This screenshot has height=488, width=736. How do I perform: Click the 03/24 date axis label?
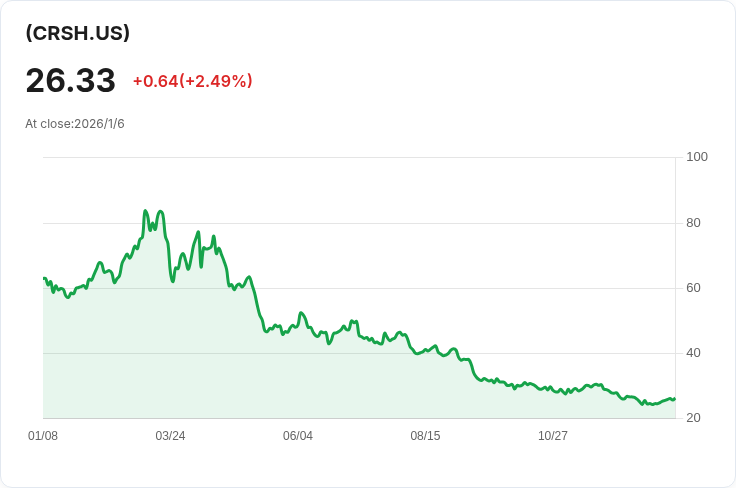tap(170, 436)
